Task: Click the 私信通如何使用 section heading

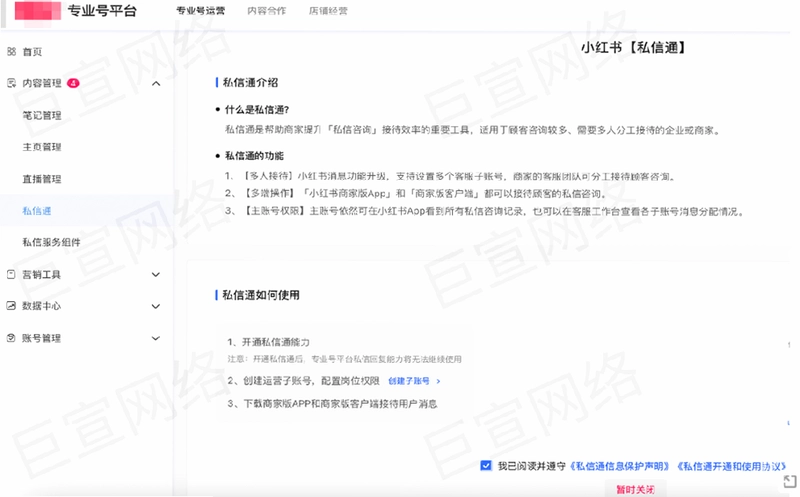Action: point(261,295)
